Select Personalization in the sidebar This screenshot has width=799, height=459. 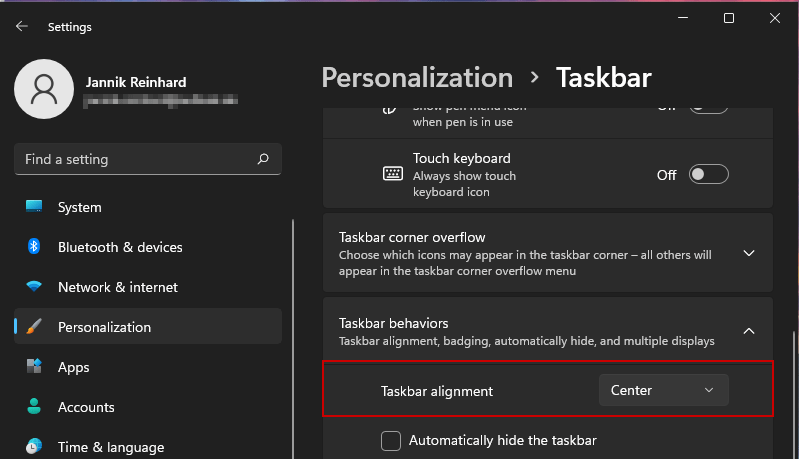click(104, 327)
